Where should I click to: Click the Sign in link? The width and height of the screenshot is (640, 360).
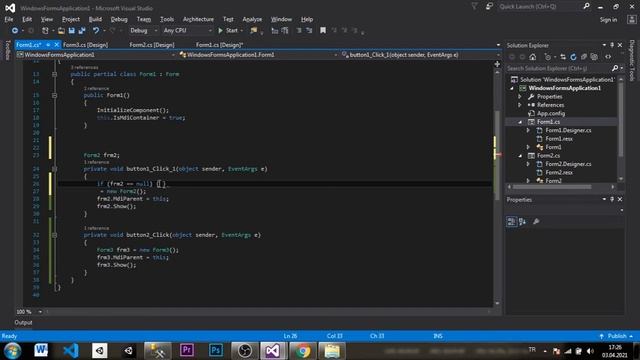(608, 20)
